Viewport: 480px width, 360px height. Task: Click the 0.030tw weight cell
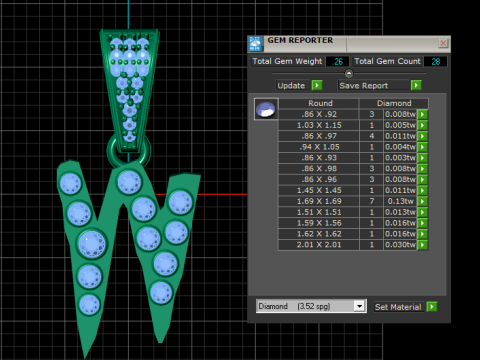tap(400, 245)
